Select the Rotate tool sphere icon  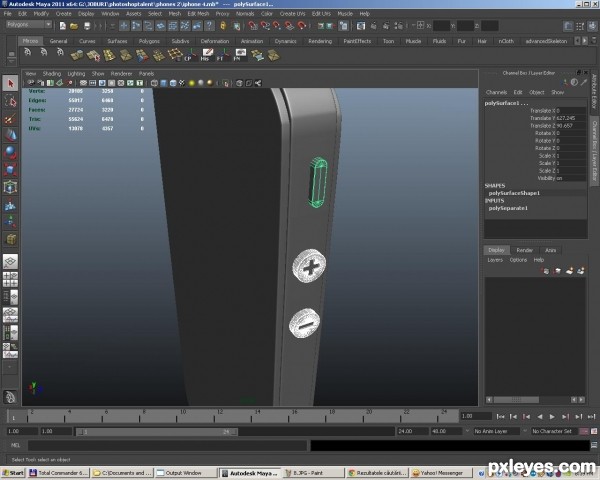[10, 152]
